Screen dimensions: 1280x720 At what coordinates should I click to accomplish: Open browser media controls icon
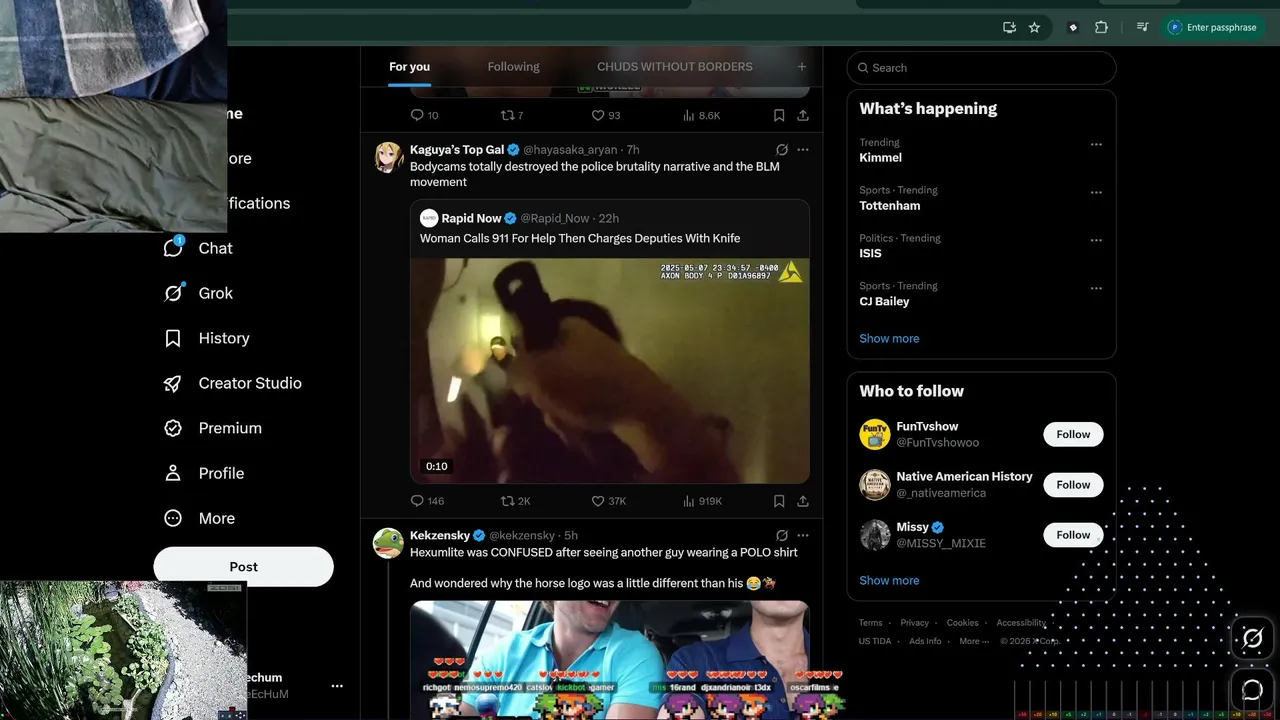(1143, 27)
